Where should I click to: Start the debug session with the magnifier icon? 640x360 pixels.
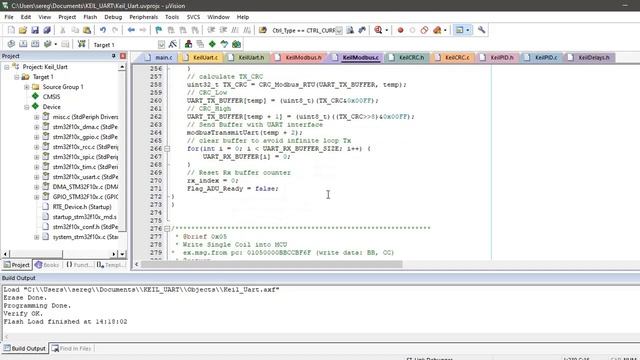point(378,30)
